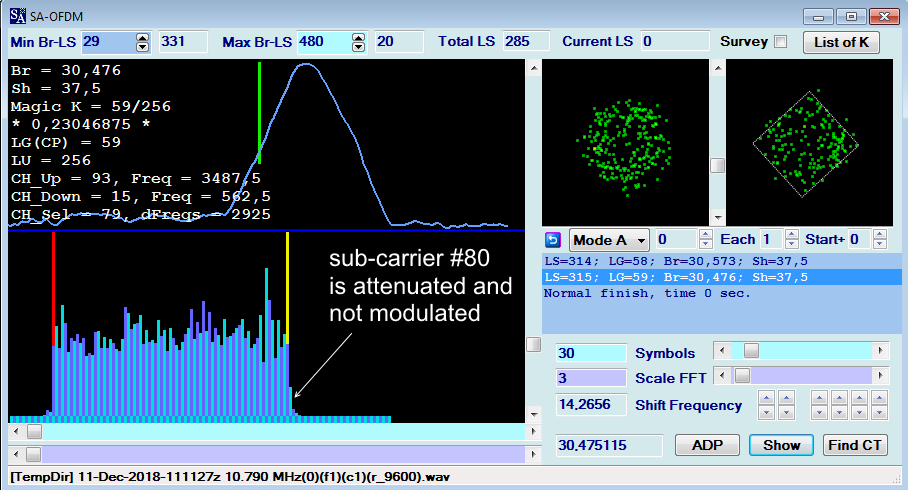The width and height of the screenshot is (908, 490).
Task: Decrease the Min Br-LS value with down arrow
Action: (142, 47)
